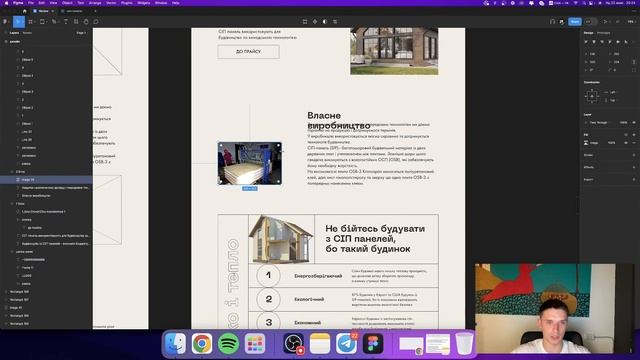
Task: Open Page 1 pages dropdown
Action: 81,33
